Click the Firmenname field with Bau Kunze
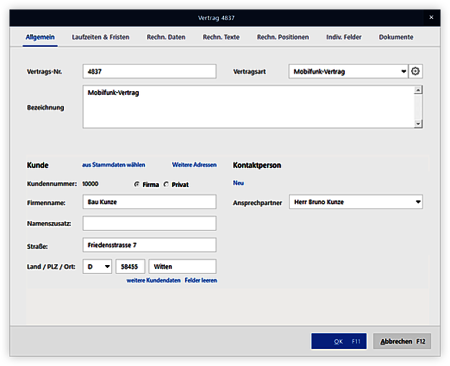 (149, 202)
